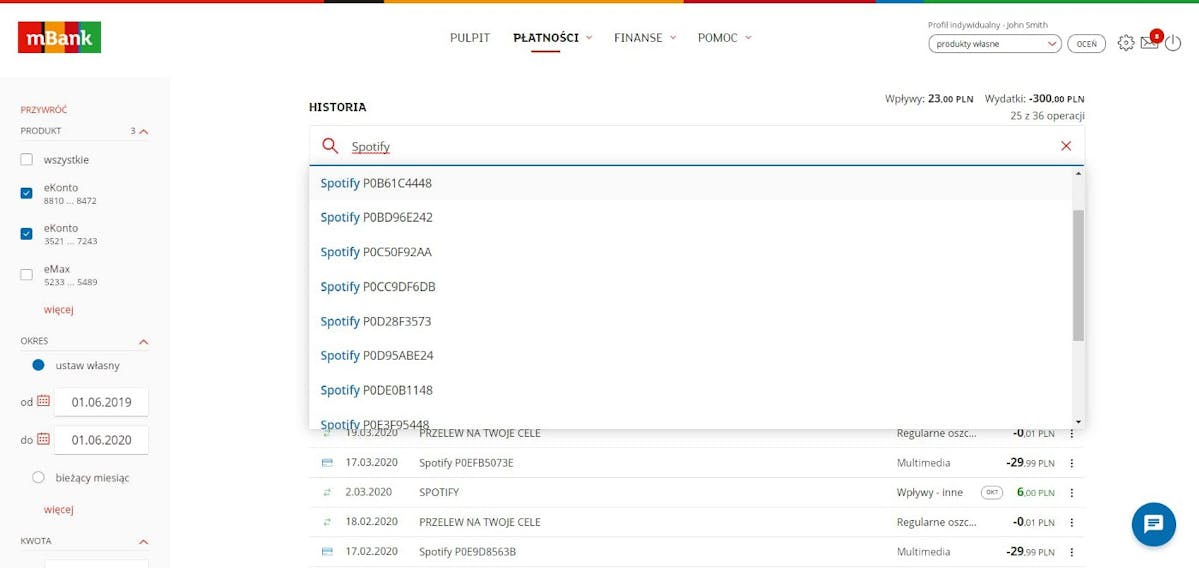This screenshot has height=568, width=1199.
Task: Open the settings gear icon
Action: tap(1126, 43)
